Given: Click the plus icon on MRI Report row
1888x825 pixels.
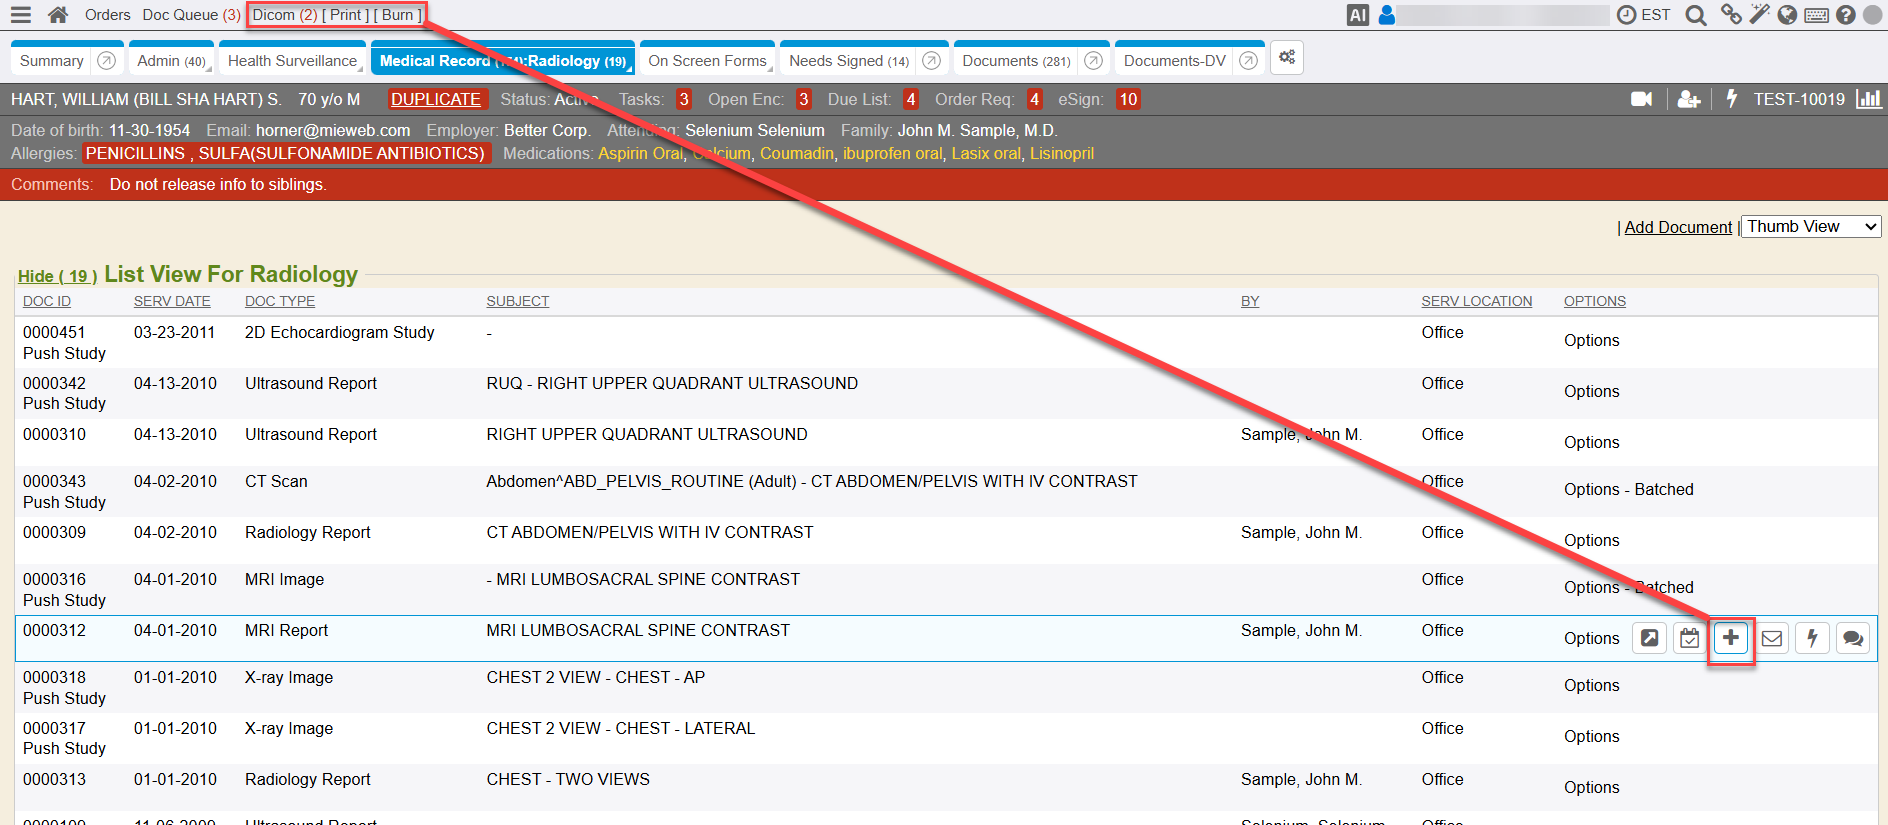Looking at the screenshot, I should [1730, 638].
